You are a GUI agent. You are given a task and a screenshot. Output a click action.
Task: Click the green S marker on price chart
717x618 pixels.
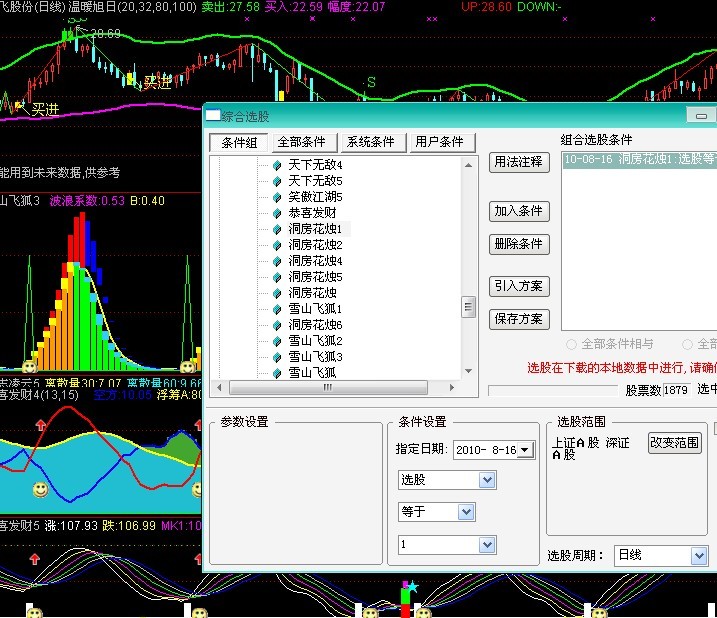click(371, 82)
